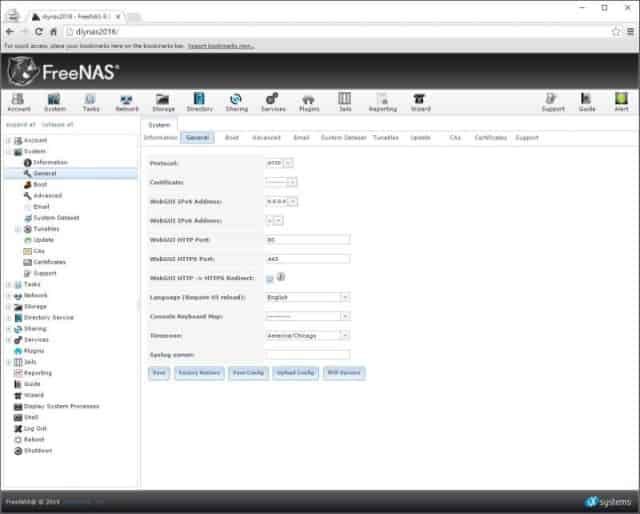Open Plugins from the top toolbar
640x514 pixels.
click(309, 102)
